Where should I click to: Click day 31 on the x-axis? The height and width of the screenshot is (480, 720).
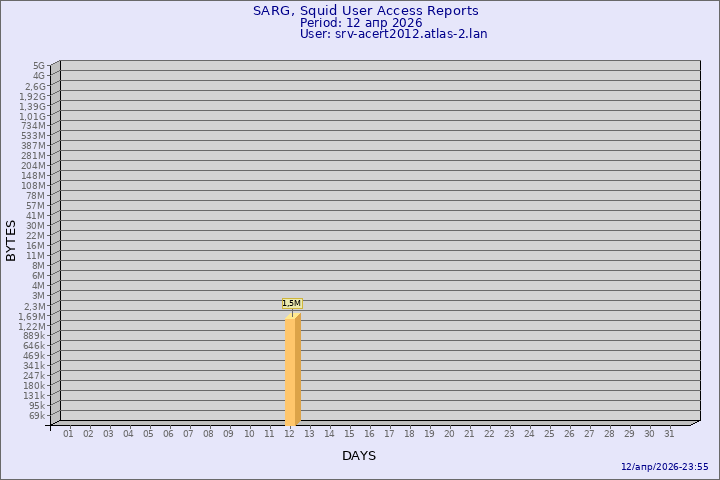point(669,433)
